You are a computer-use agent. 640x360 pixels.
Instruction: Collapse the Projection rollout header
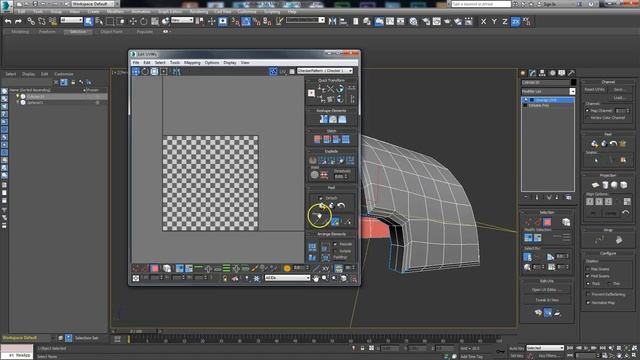(x=608, y=176)
